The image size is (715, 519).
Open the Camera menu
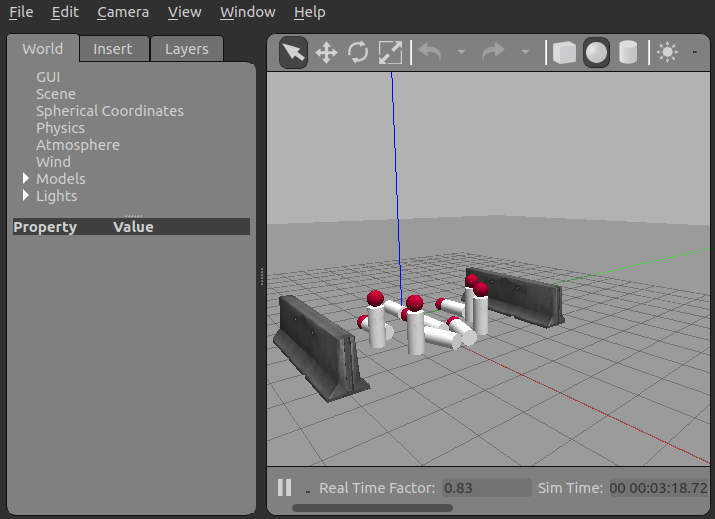click(x=123, y=12)
